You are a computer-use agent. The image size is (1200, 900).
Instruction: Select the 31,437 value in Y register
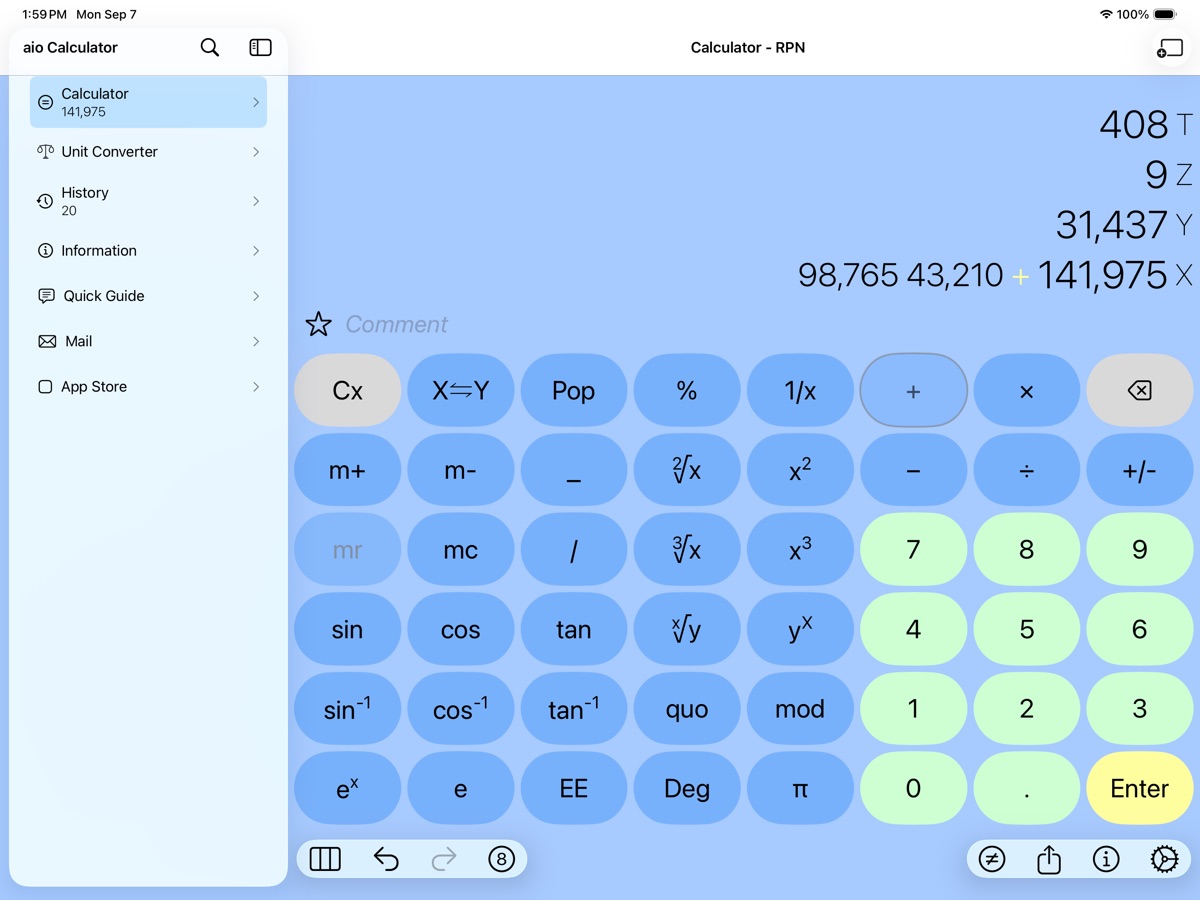pos(1112,225)
